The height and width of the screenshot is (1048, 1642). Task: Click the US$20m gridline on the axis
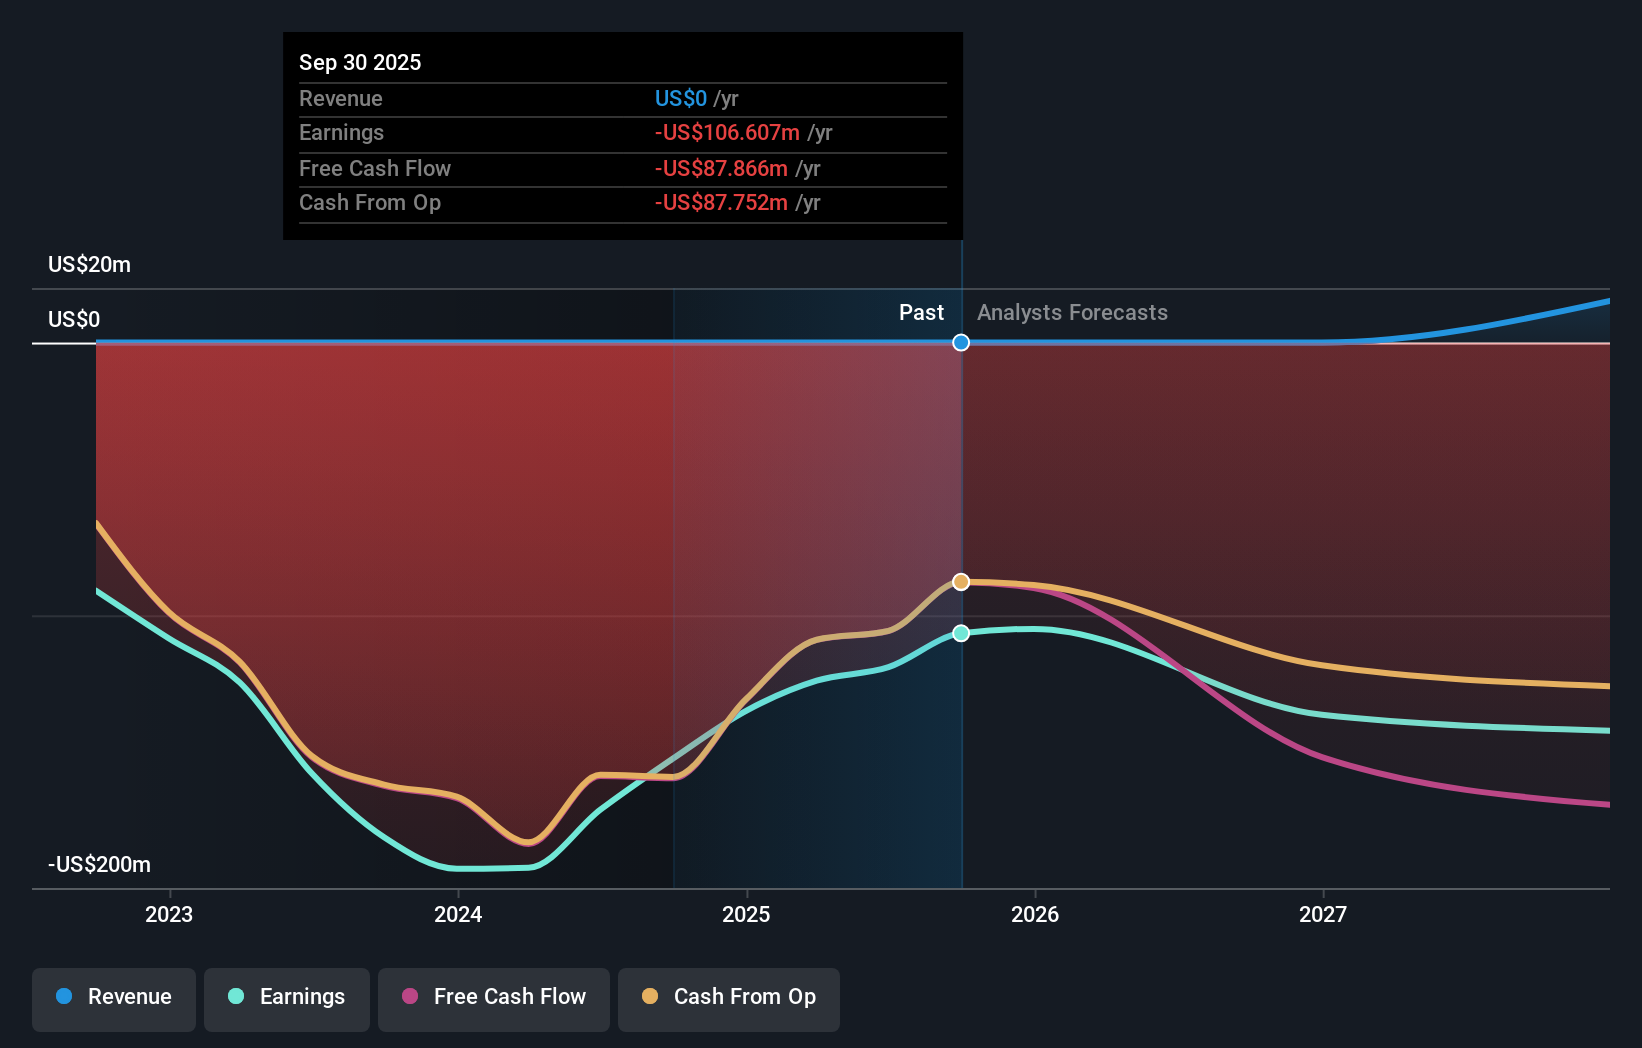coord(88,264)
